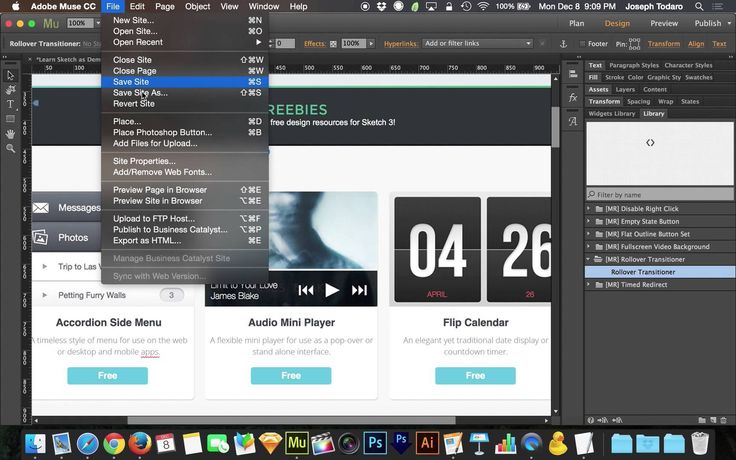Image resolution: width=736 pixels, height=460 pixels.
Task: Switch to the Layers tab
Action: point(625,90)
